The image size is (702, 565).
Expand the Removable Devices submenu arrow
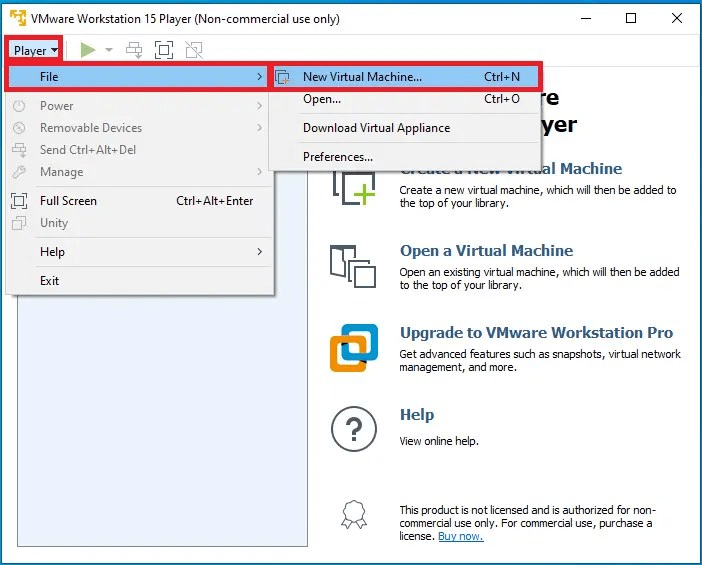260,128
